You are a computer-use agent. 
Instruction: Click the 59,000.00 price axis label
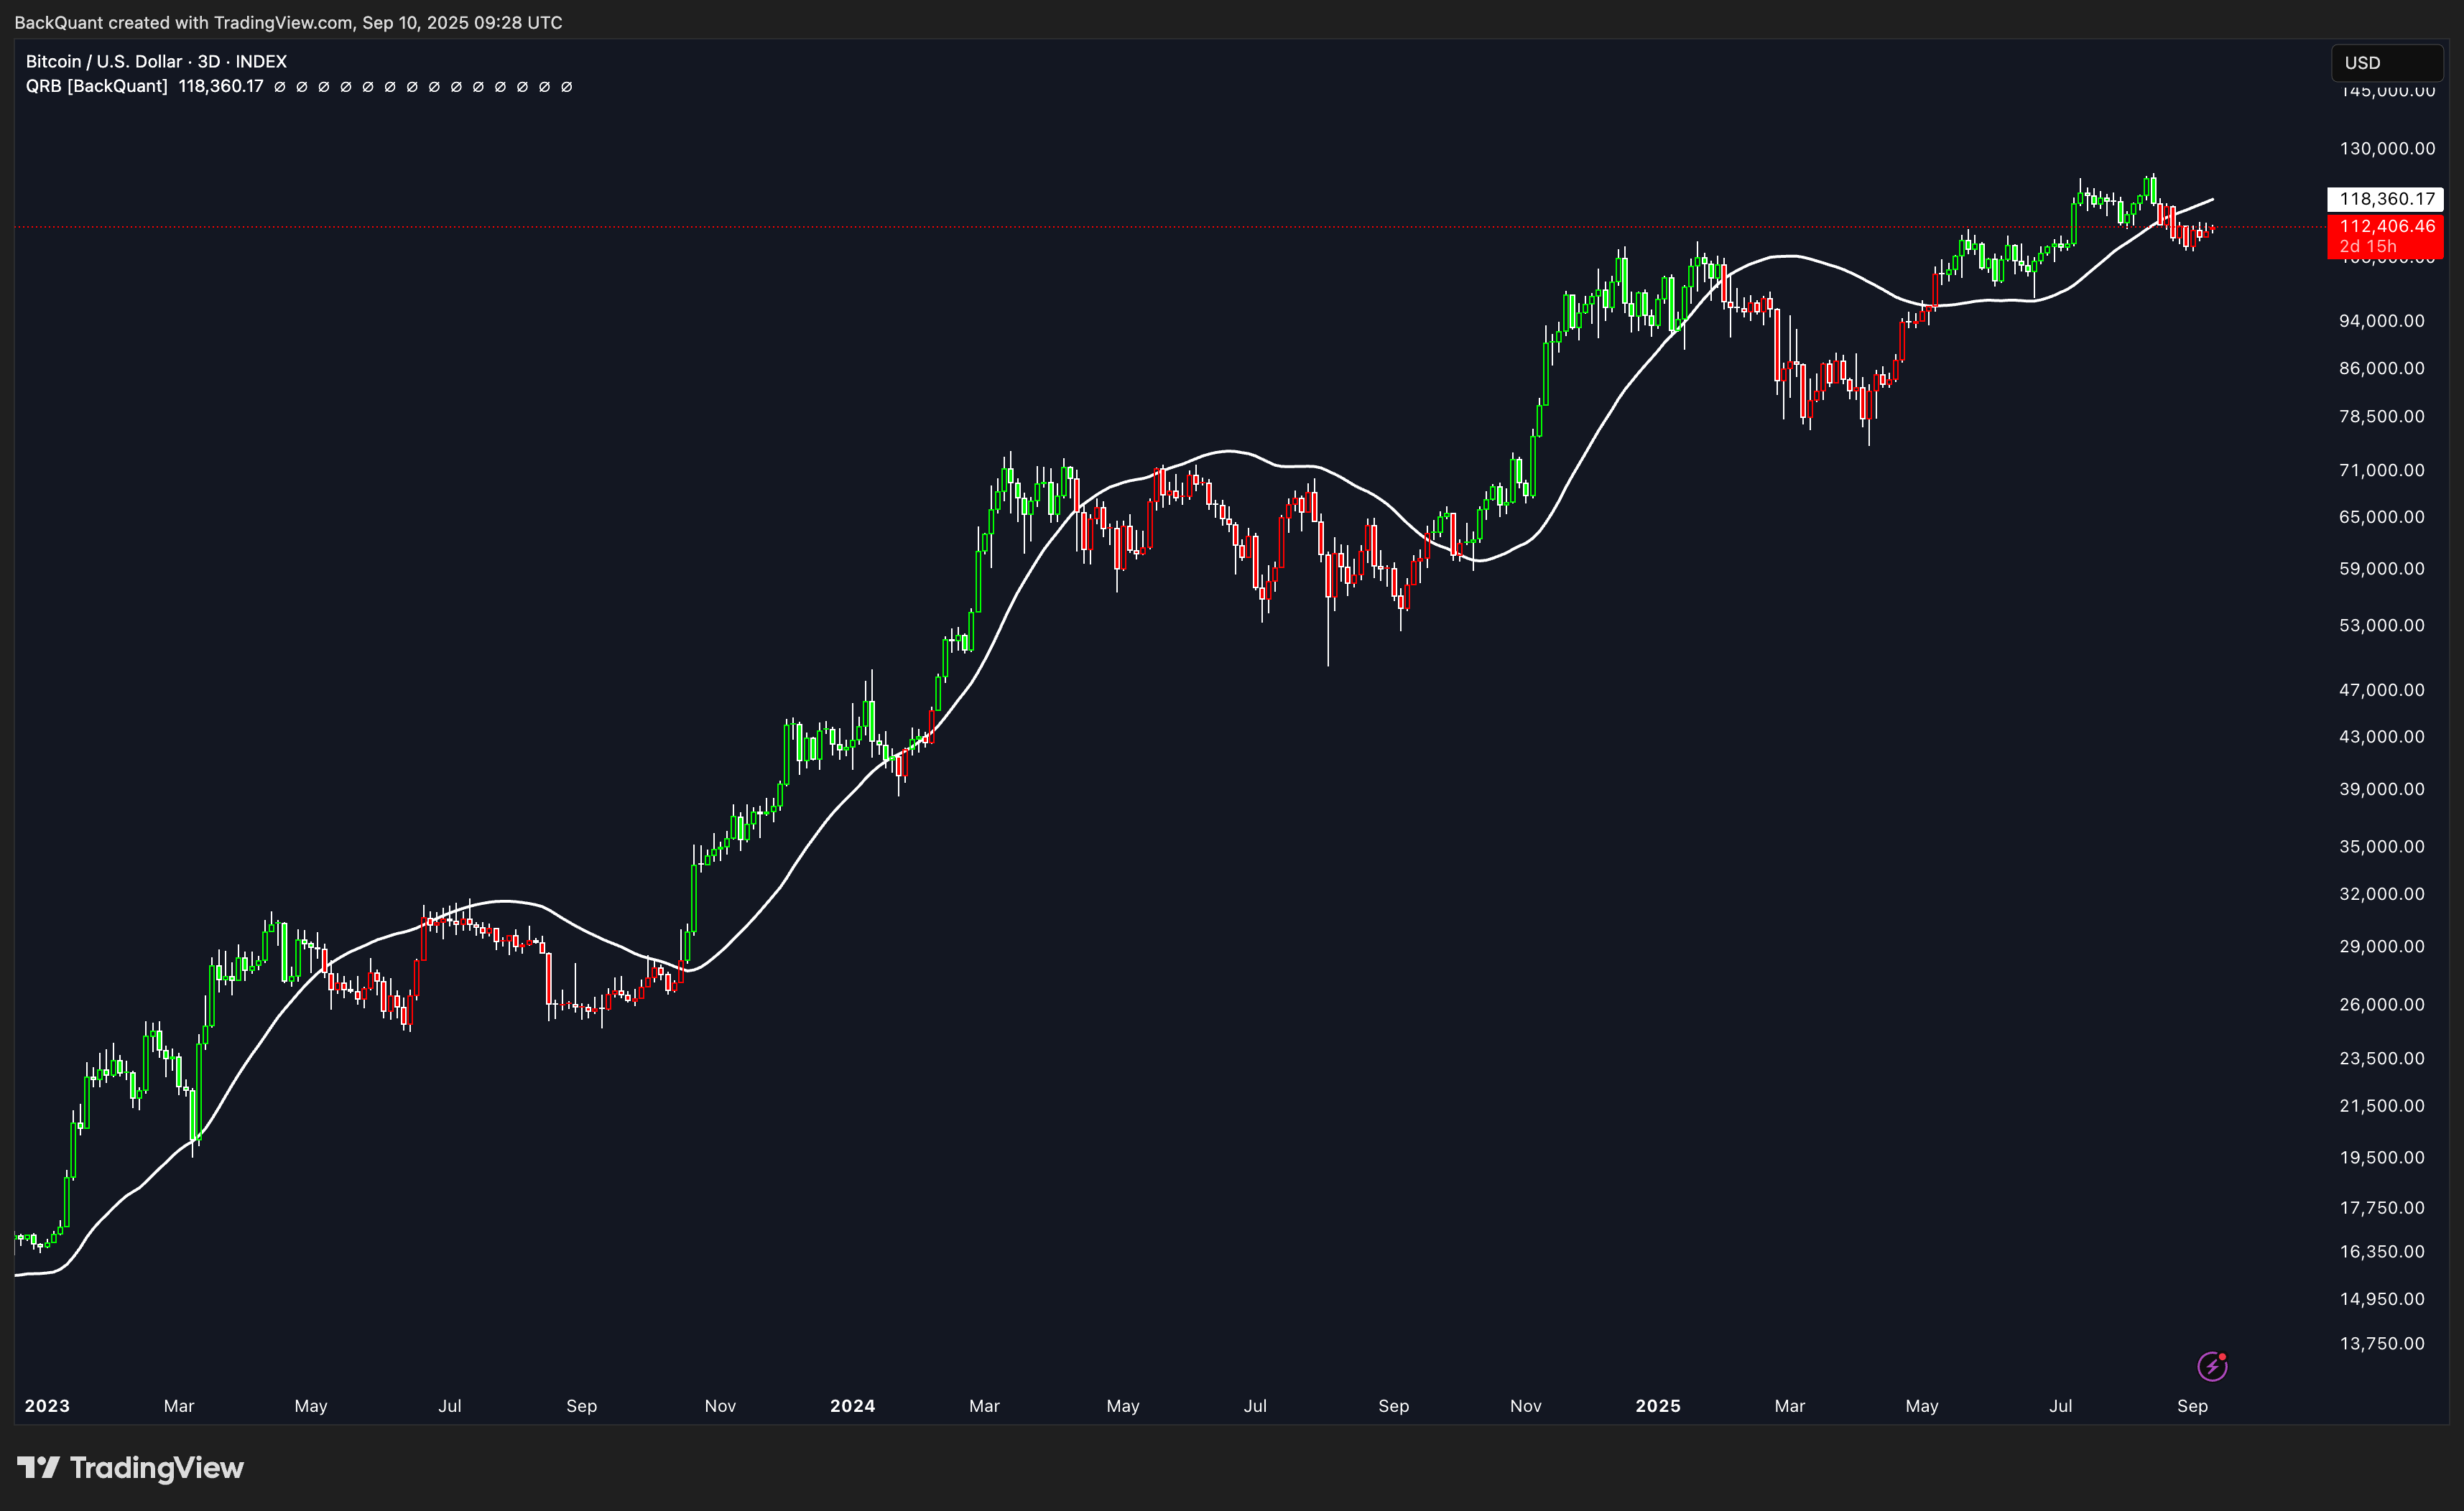tap(2381, 570)
